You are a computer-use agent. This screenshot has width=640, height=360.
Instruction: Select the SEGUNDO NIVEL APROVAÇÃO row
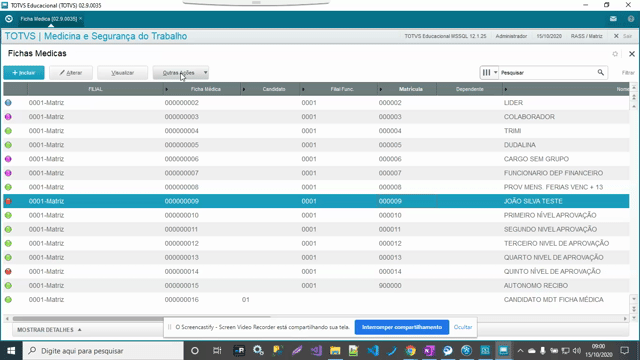click(316, 229)
